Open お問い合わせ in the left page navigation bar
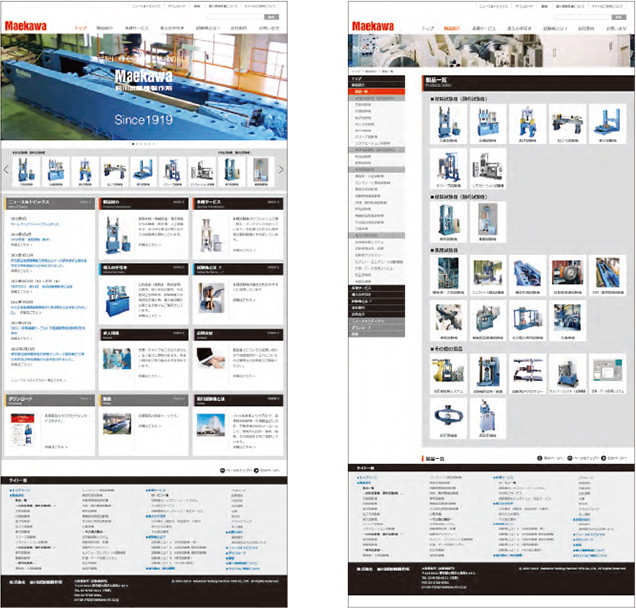Image resolution: width=636 pixels, height=608 pixels. pos(269,28)
